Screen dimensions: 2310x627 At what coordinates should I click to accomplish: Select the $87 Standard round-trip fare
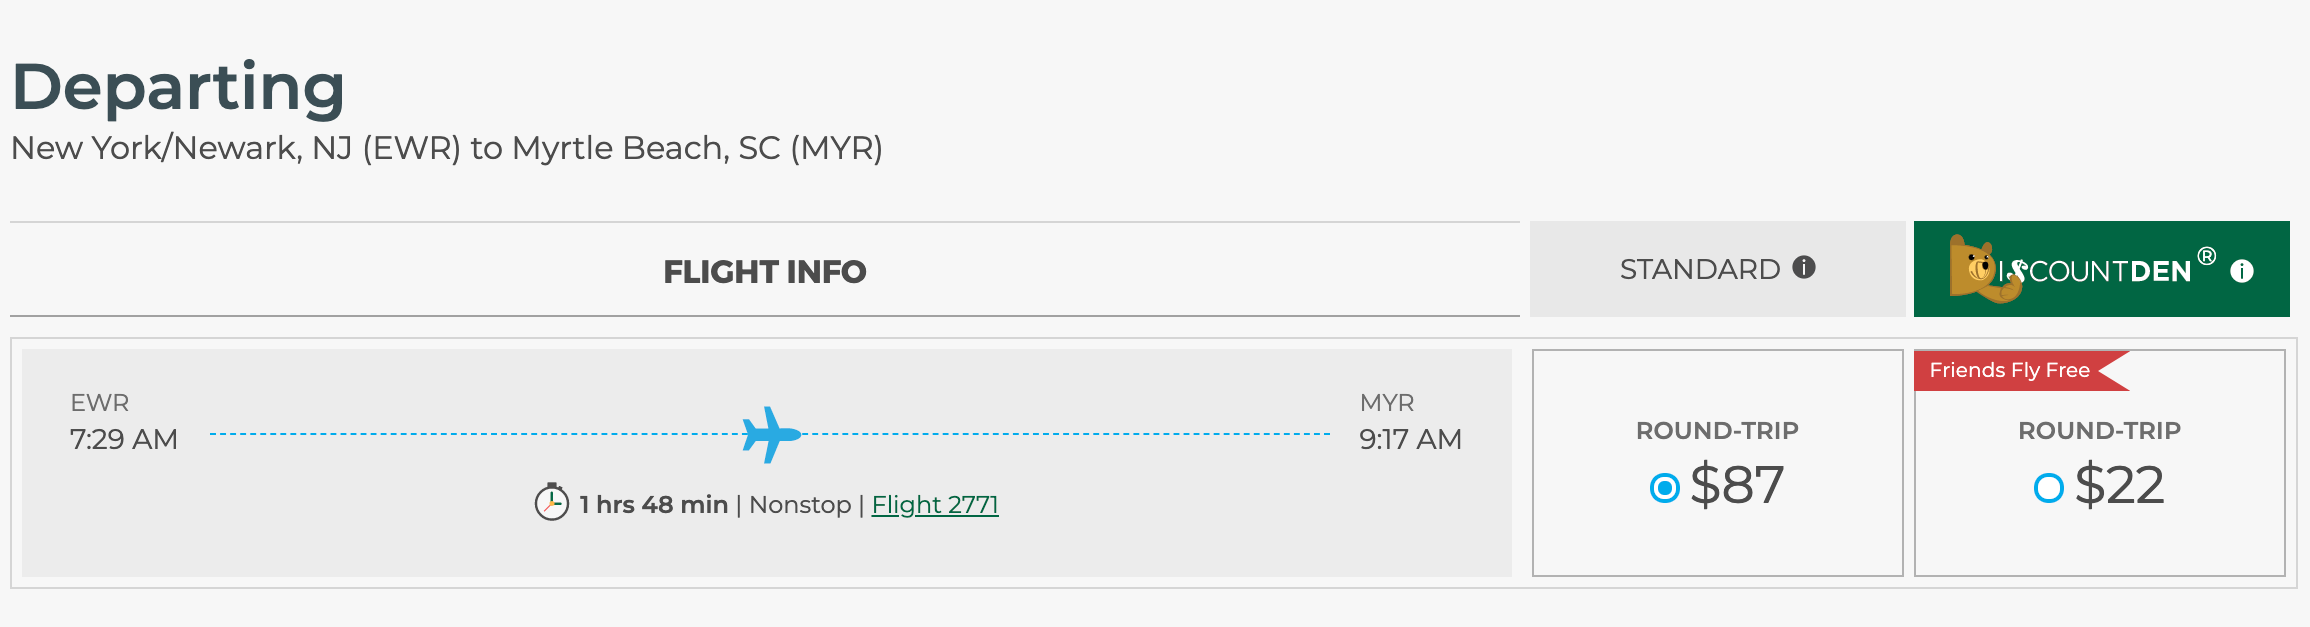1664,488
